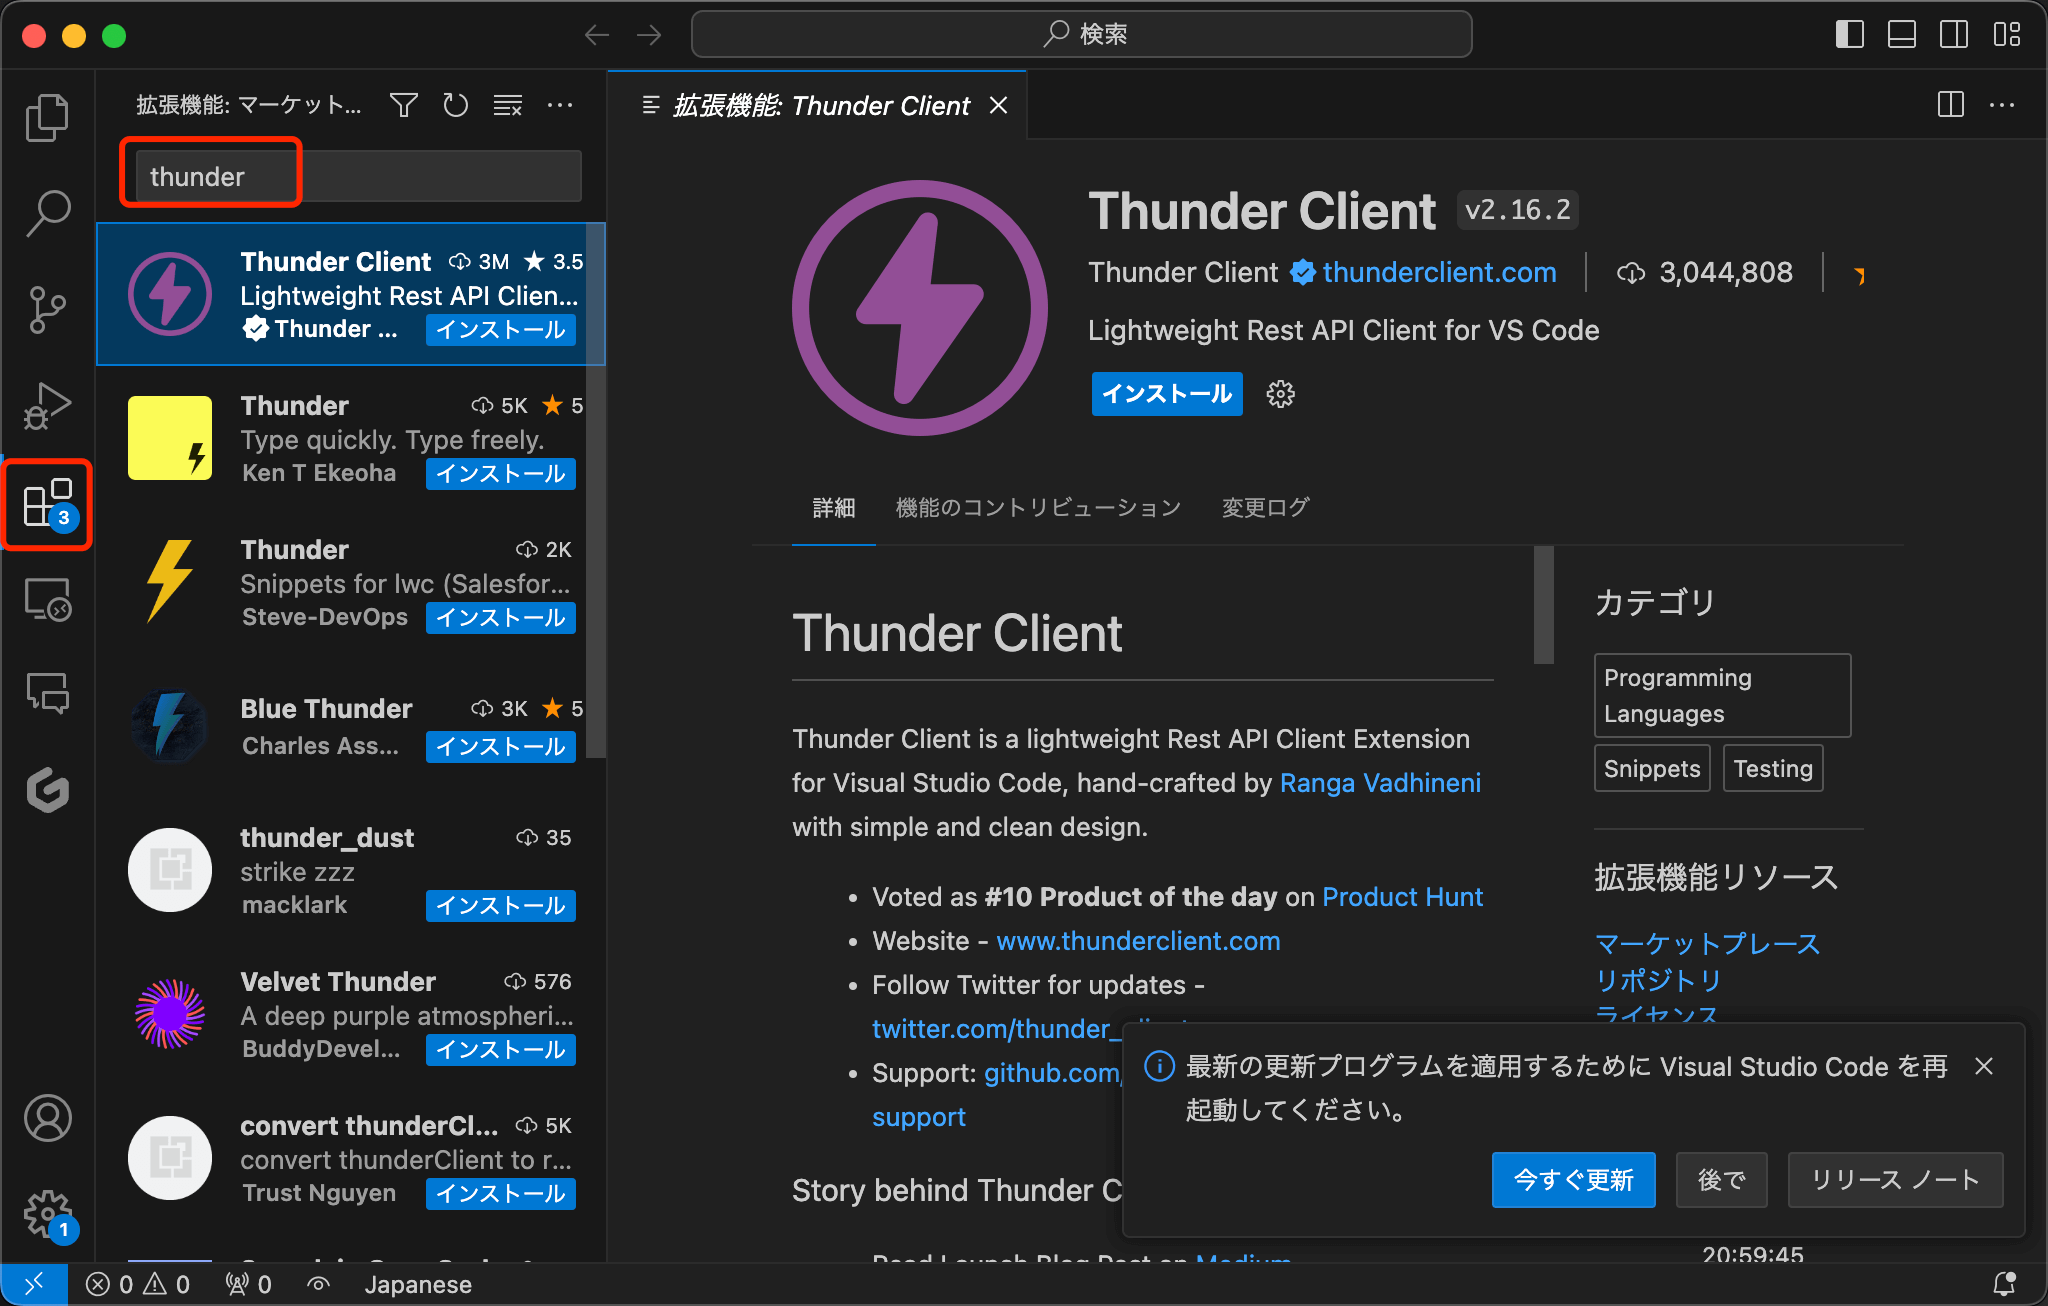Install Thunder by Steve-DevOps

tap(500, 618)
